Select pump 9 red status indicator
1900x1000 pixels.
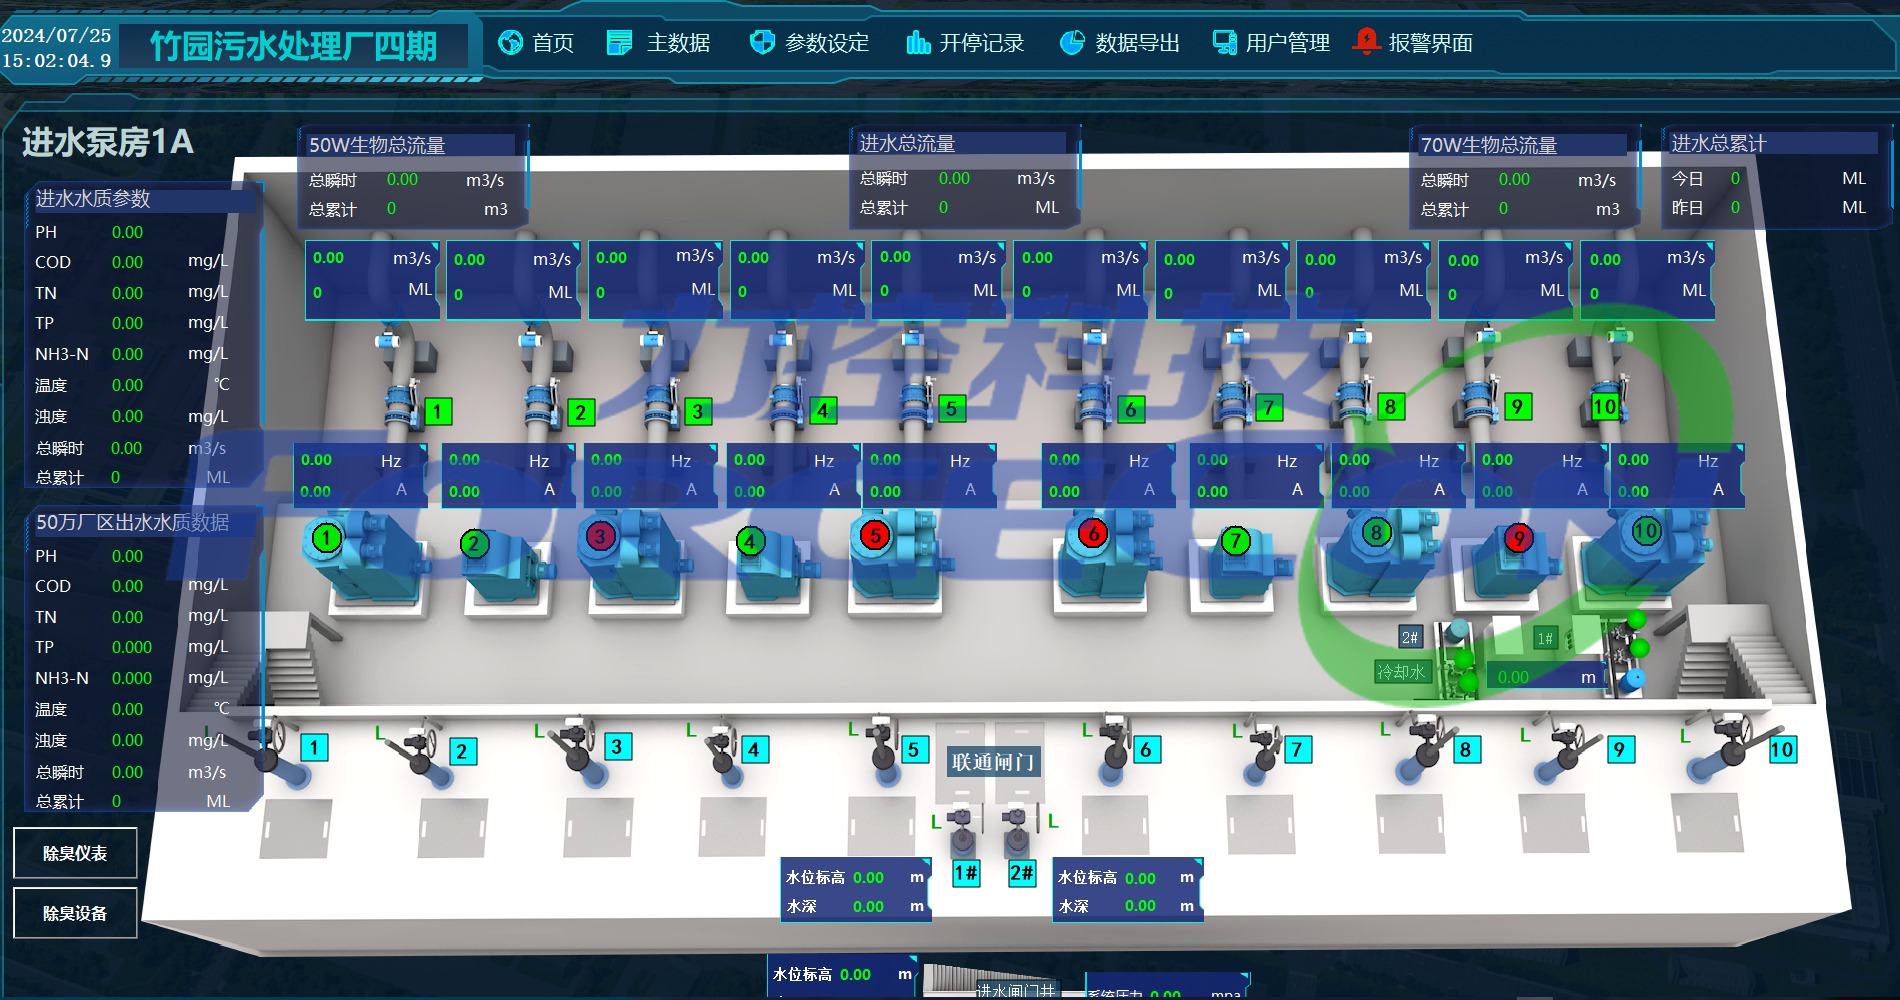tap(1518, 539)
